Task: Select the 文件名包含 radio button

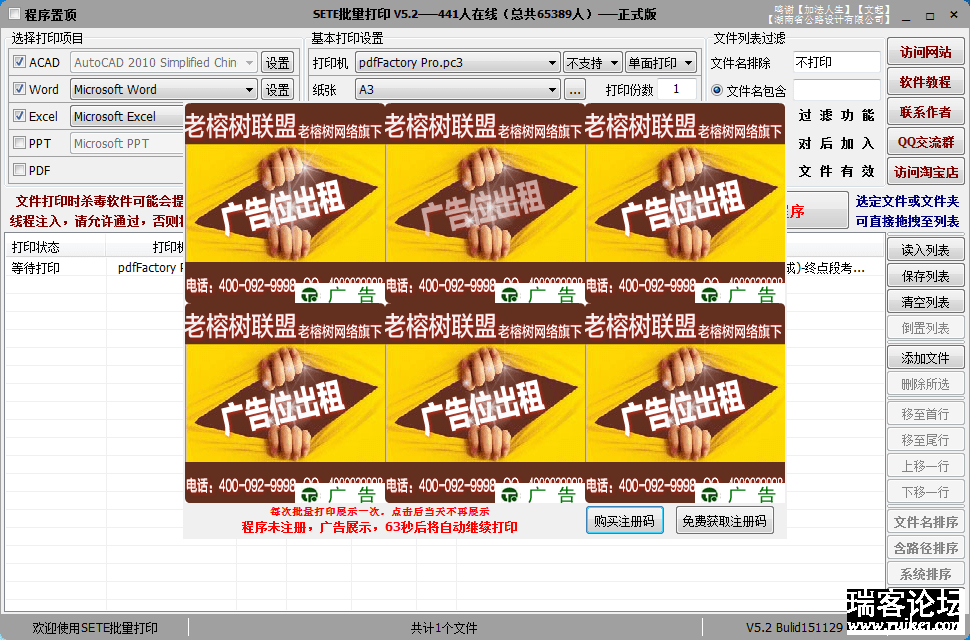Action: coord(717,90)
